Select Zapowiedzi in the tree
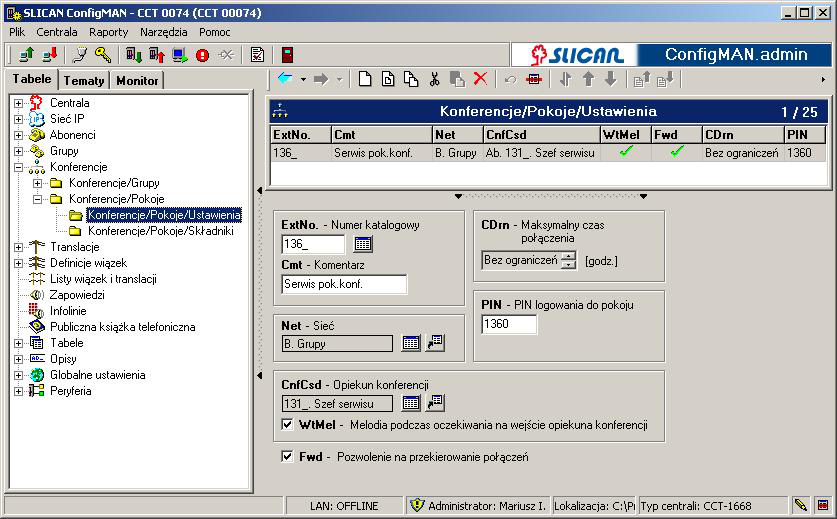The width and height of the screenshot is (837, 519). click(x=77, y=295)
